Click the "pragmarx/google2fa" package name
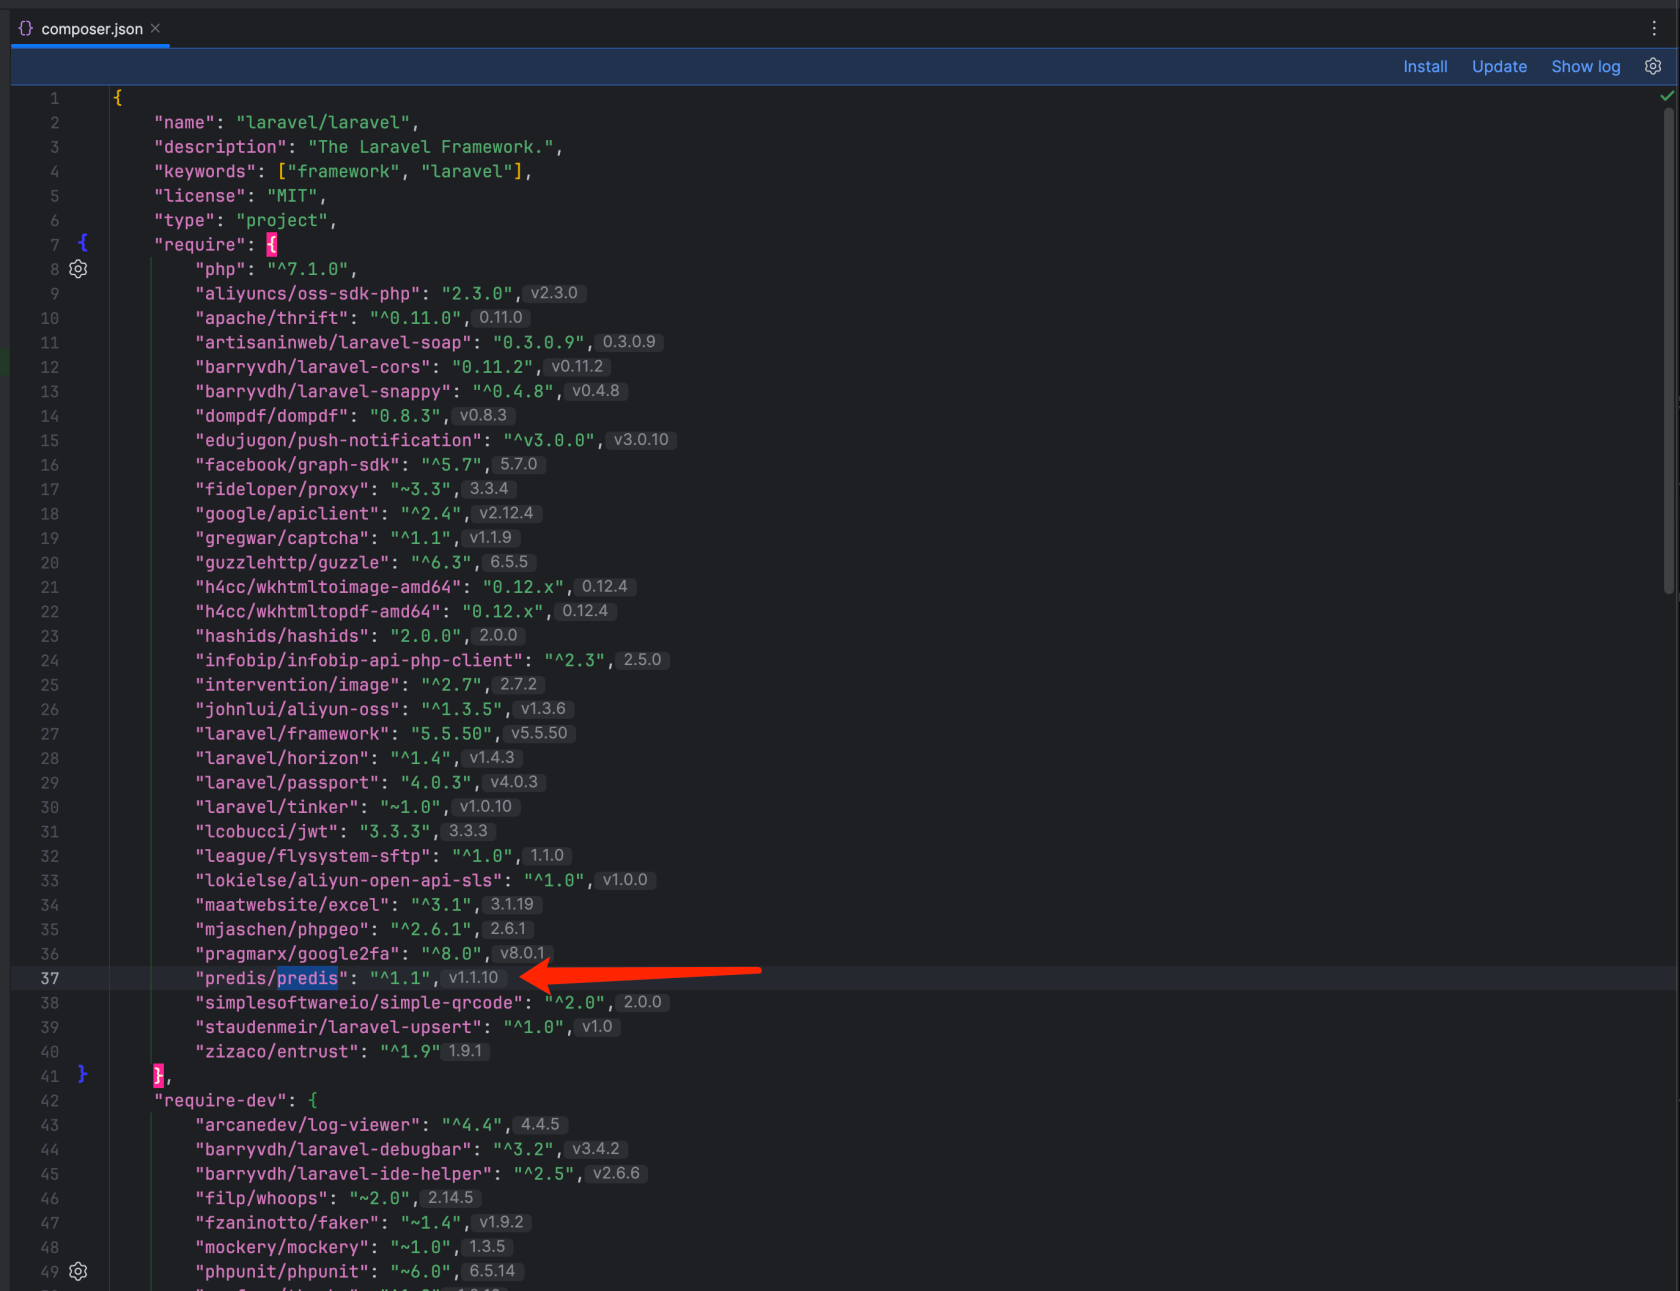Viewport: 1680px width, 1291px height. click(x=297, y=954)
